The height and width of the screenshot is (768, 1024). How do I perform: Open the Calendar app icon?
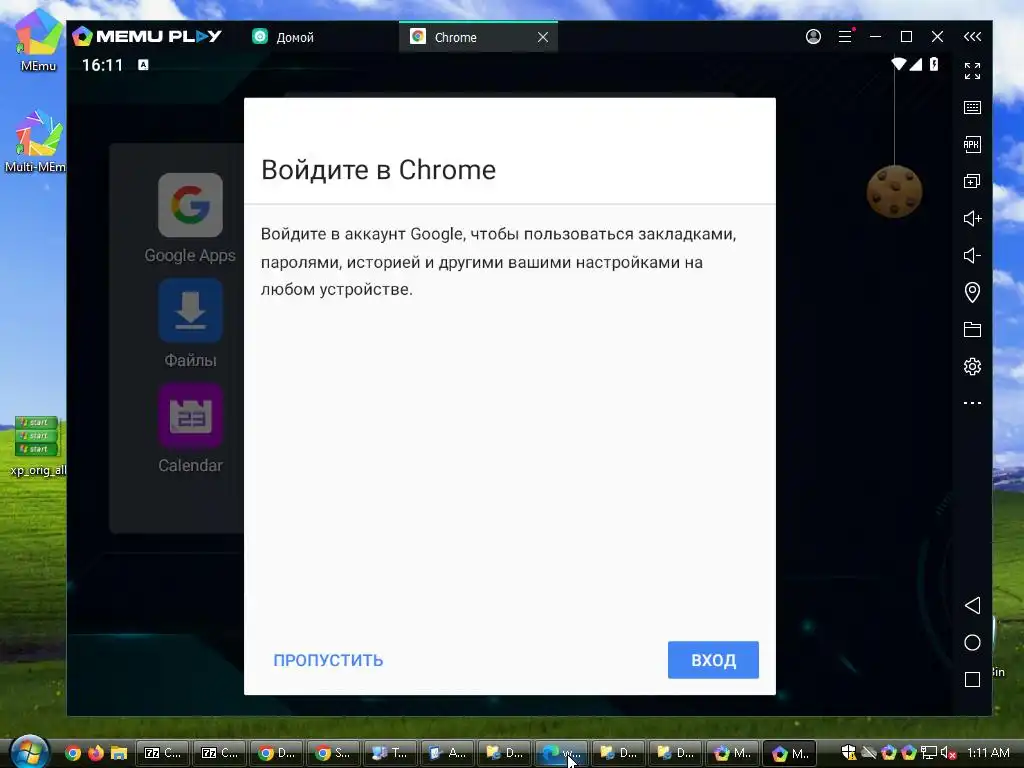[x=190, y=415]
